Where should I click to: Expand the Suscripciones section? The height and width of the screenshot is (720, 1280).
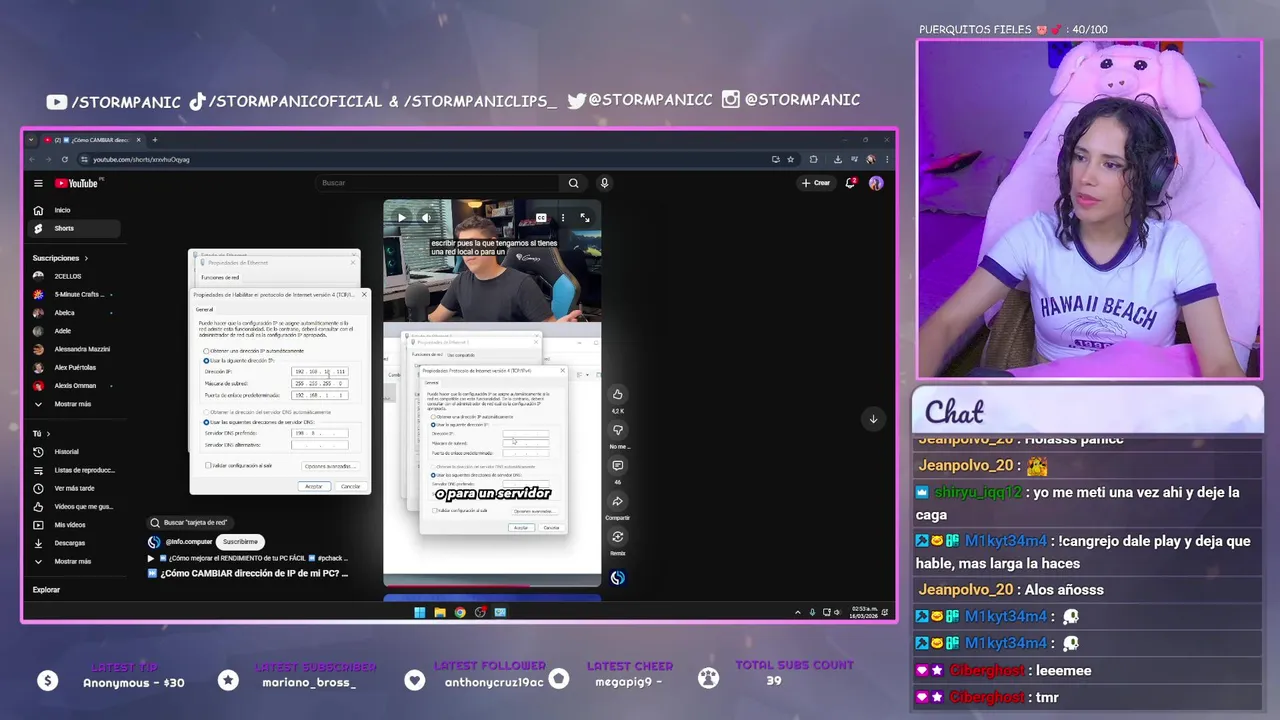pyautogui.click(x=60, y=258)
